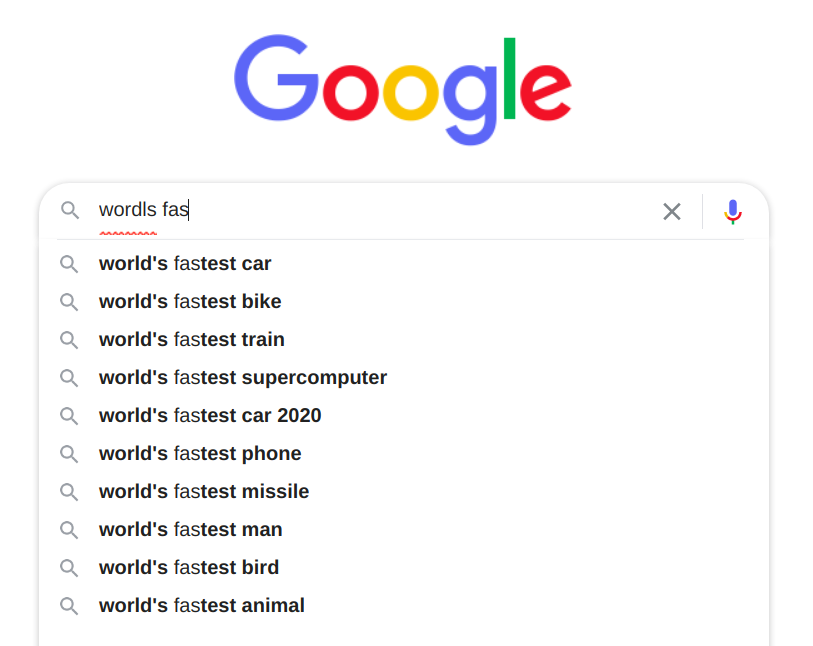Click the magnifier icon beside "world's fastest bike"
This screenshot has height=646, width=813.
pyautogui.click(x=69, y=302)
